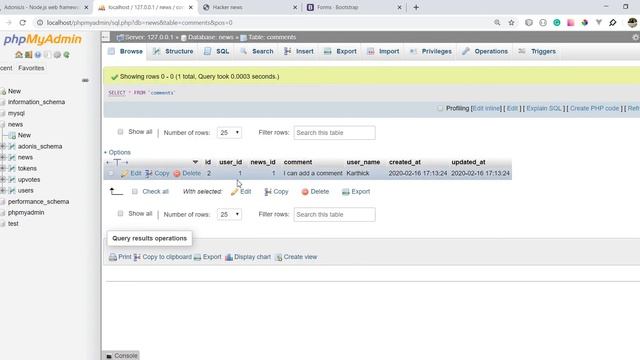Open the Privileges tab

pyautogui.click(x=431, y=51)
